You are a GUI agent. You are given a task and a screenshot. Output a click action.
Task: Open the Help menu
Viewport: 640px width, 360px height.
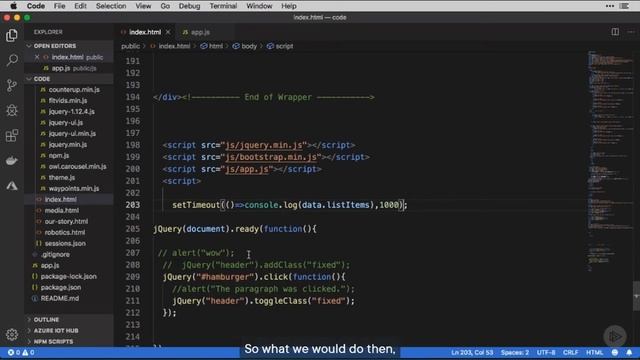tap(289, 6)
